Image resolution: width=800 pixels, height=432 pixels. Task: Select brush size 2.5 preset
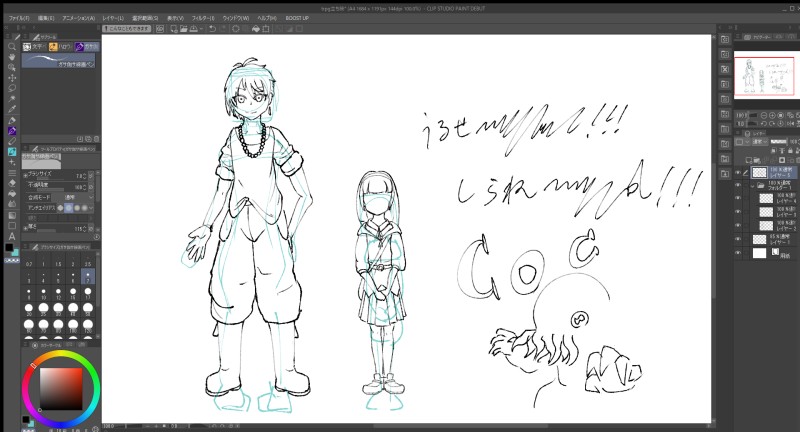point(88,262)
